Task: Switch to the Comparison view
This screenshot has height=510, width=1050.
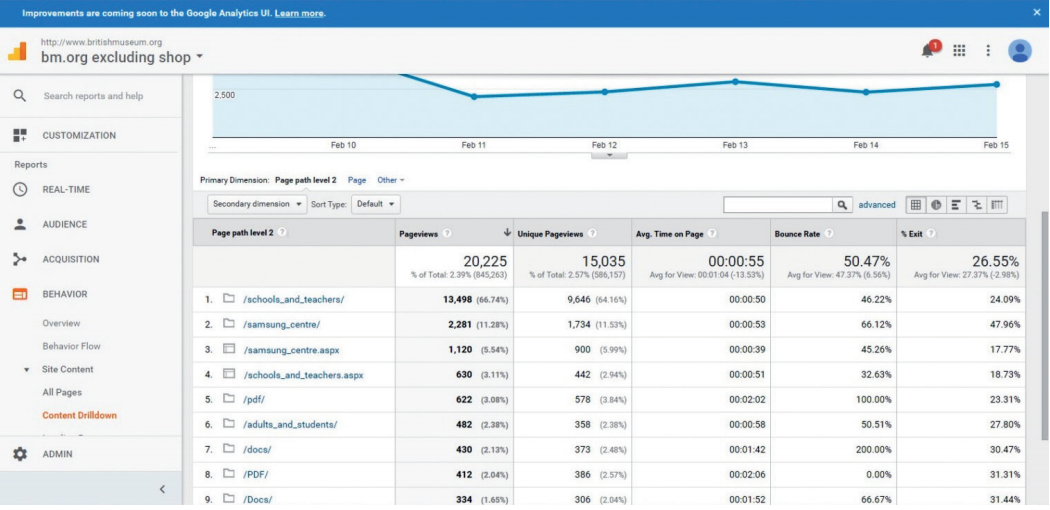Action: coord(976,205)
